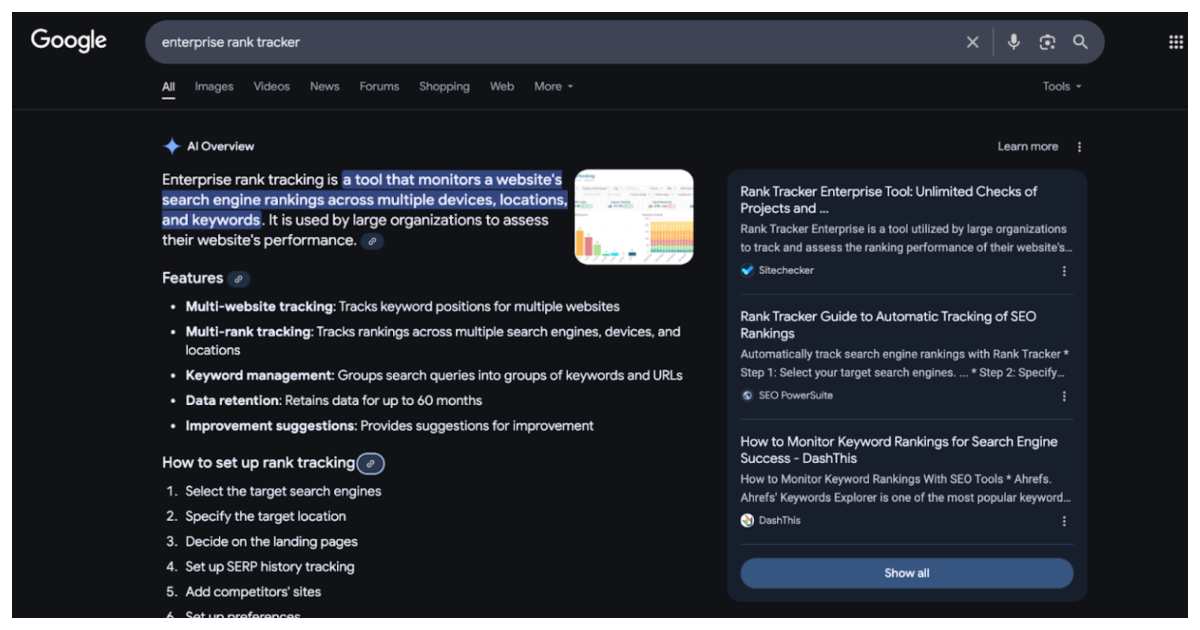This screenshot has width=1200, height=630.
Task: Click SEO PowerSuite source name
Action: pyautogui.click(x=795, y=395)
